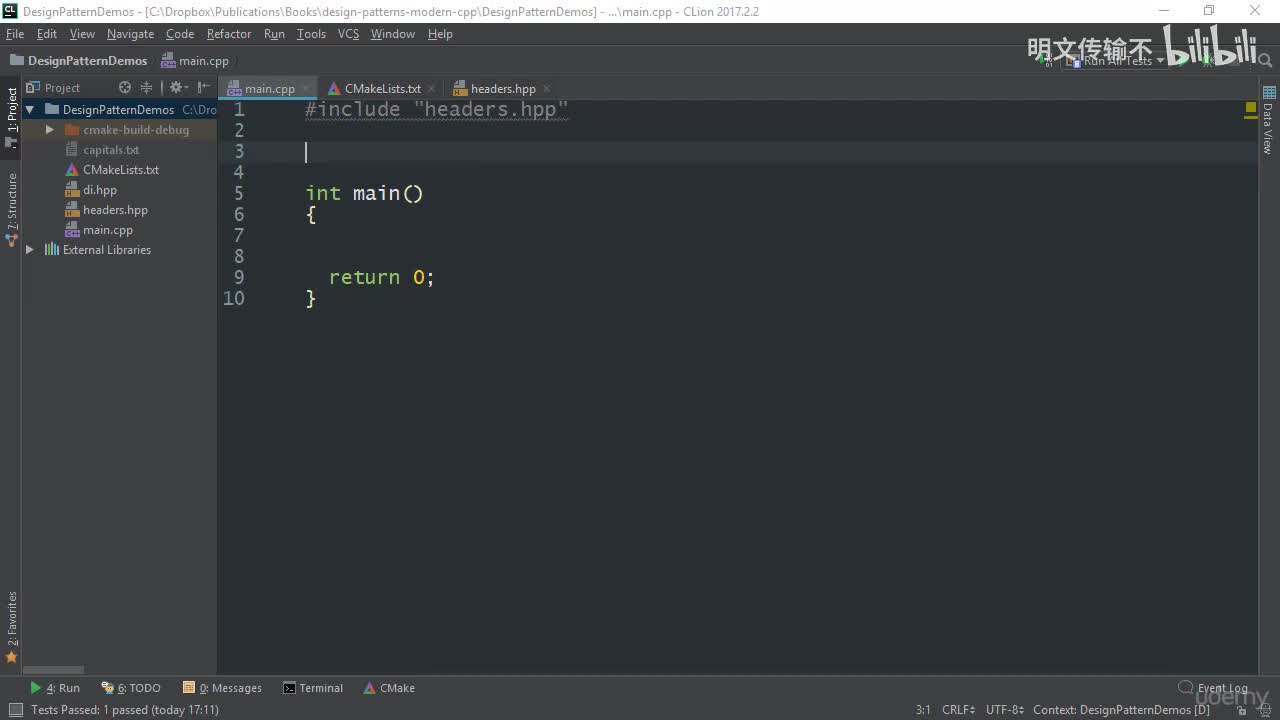1280x720 pixels.
Task: Open the Run All Tests configuration dropdown
Action: (1116, 61)
